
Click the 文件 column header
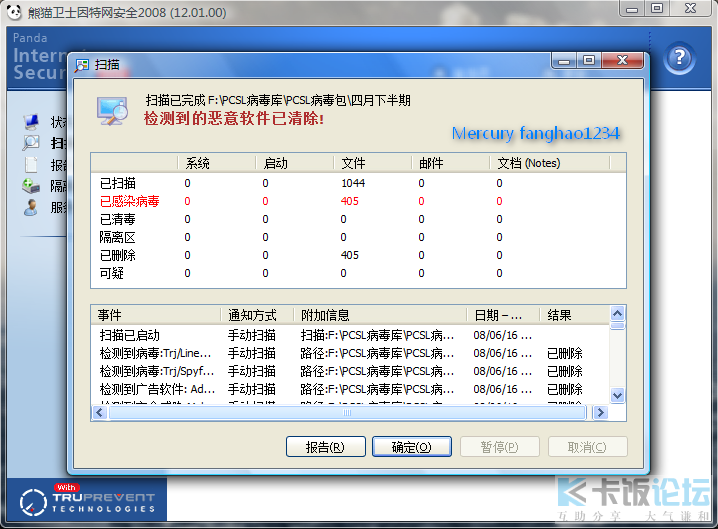point(372,163)
